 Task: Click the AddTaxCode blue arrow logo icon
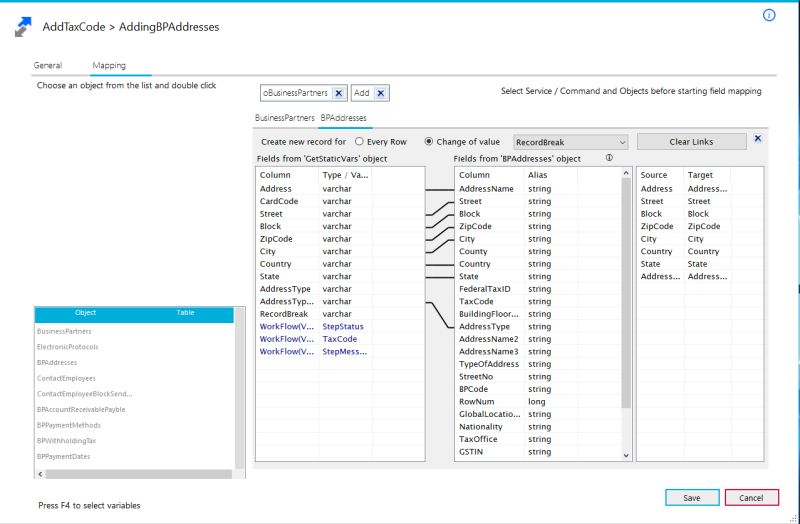[x=23, y=27]
